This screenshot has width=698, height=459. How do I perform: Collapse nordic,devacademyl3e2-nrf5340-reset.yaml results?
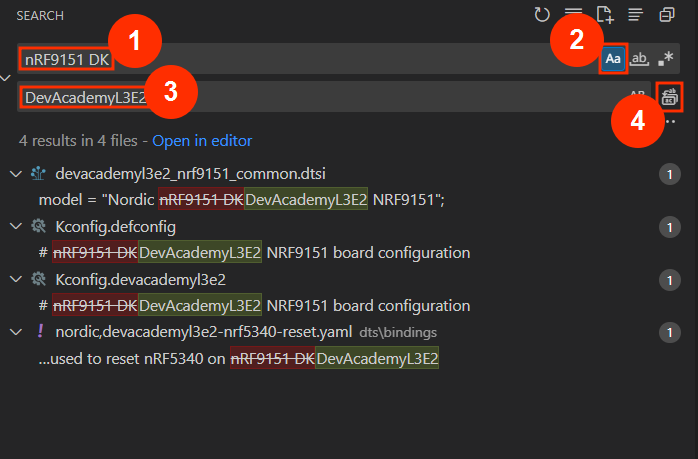point(16,332)
